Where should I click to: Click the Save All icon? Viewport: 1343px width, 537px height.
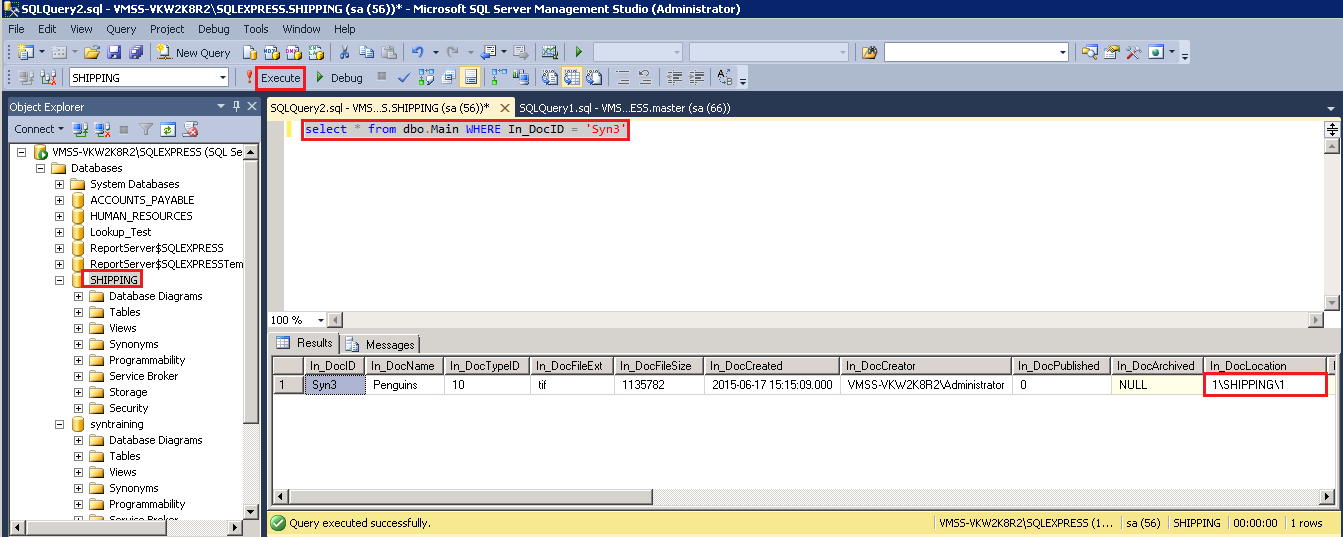pyautogui.click(x=136, y=52)
